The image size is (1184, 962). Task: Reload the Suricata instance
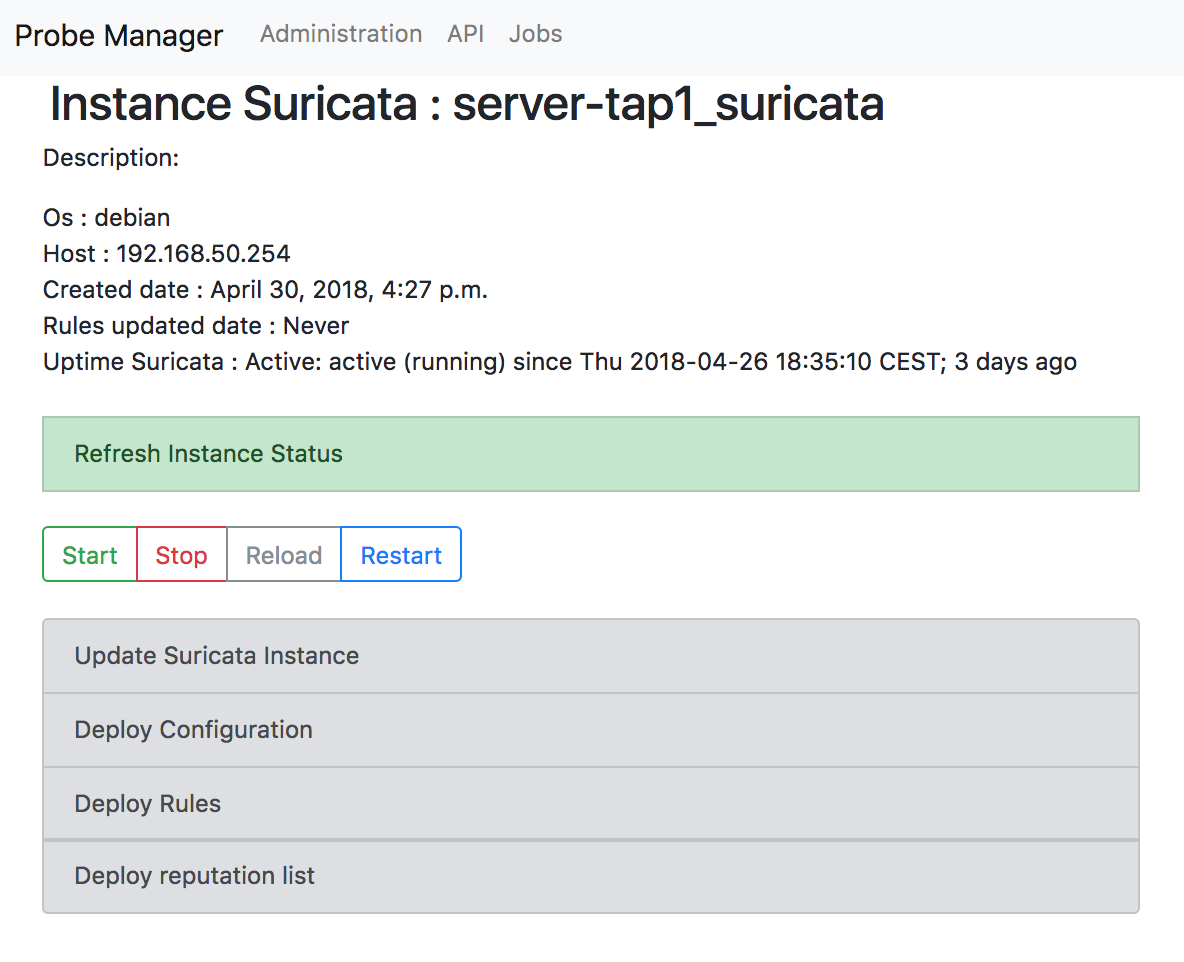tap(284, 555)
